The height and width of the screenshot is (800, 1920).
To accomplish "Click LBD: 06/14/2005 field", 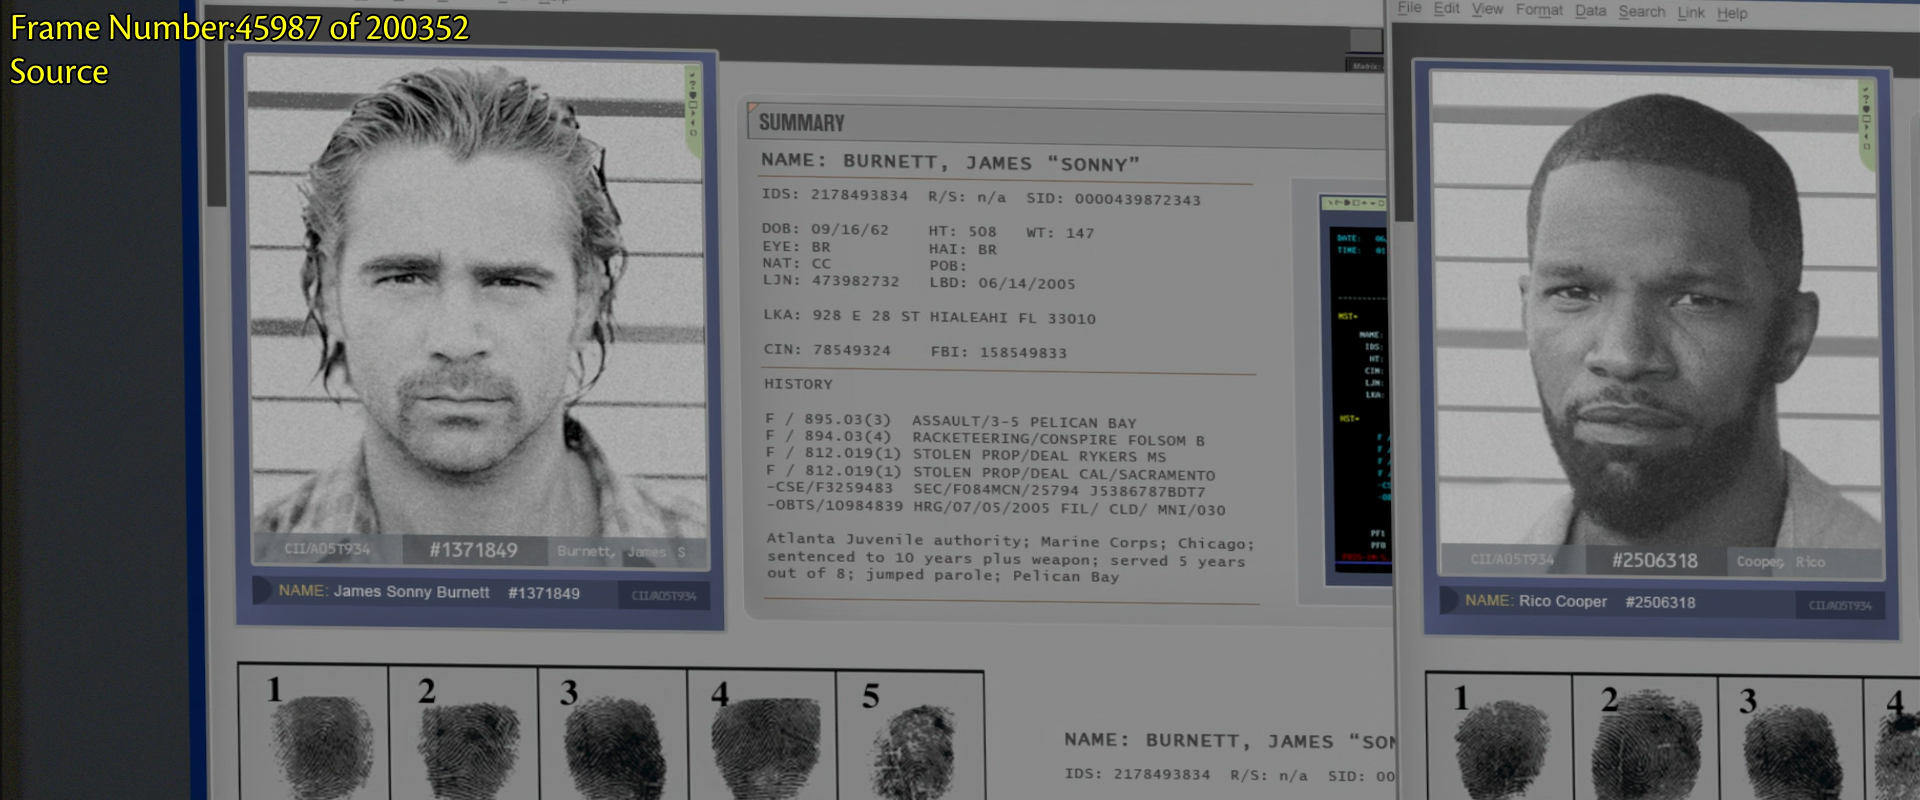I will point(1002,283).
